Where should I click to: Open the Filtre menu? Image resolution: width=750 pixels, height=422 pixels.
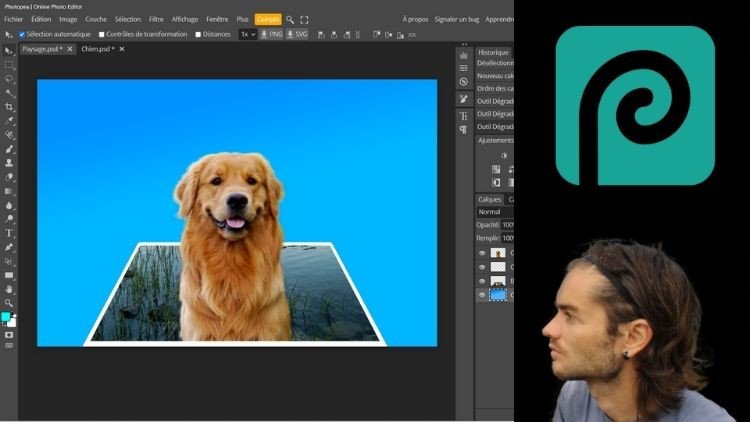pyautogui.click(x=156, y=19)
